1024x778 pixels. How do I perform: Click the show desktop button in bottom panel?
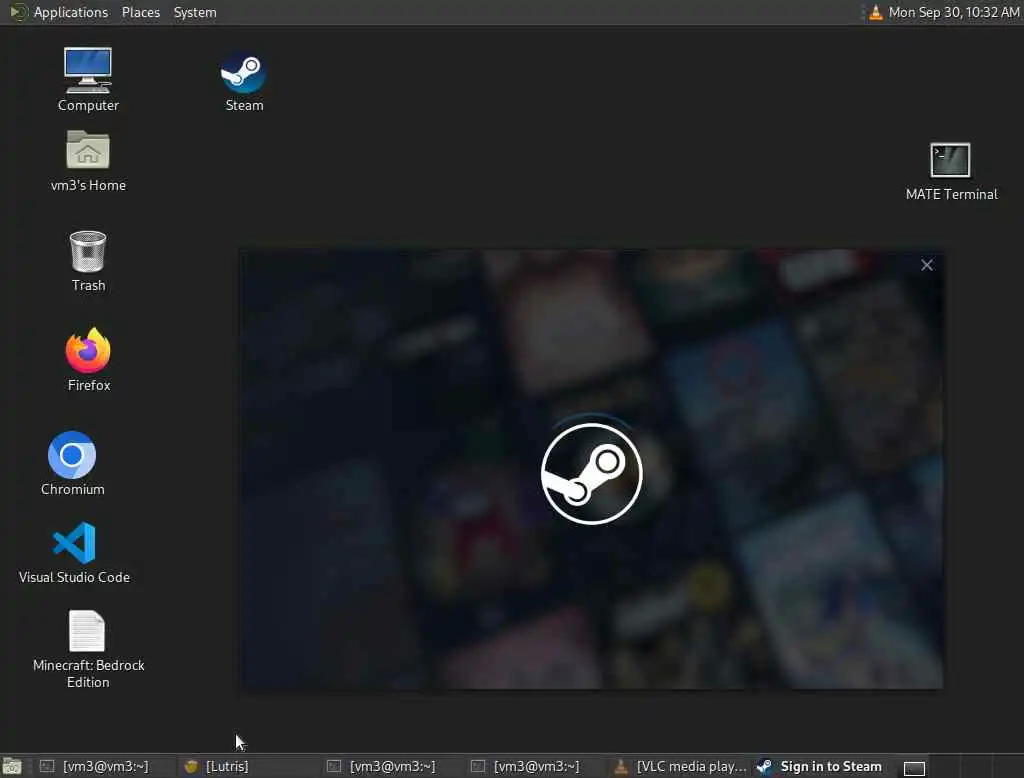pyautogui.click(x=12, y=766)
